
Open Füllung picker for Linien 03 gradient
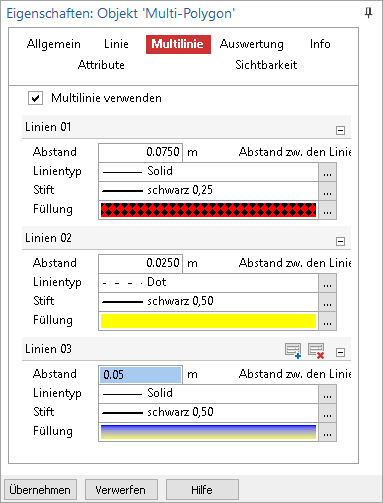(x=327, y=432)
